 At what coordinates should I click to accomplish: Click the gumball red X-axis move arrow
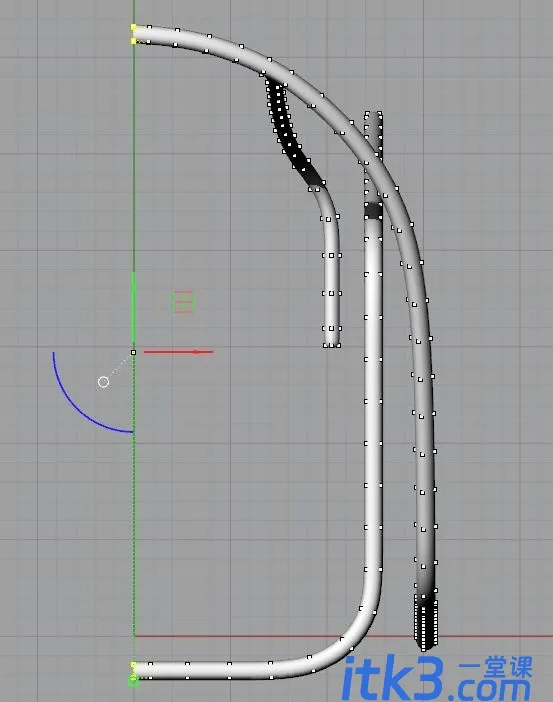(178, 352)
